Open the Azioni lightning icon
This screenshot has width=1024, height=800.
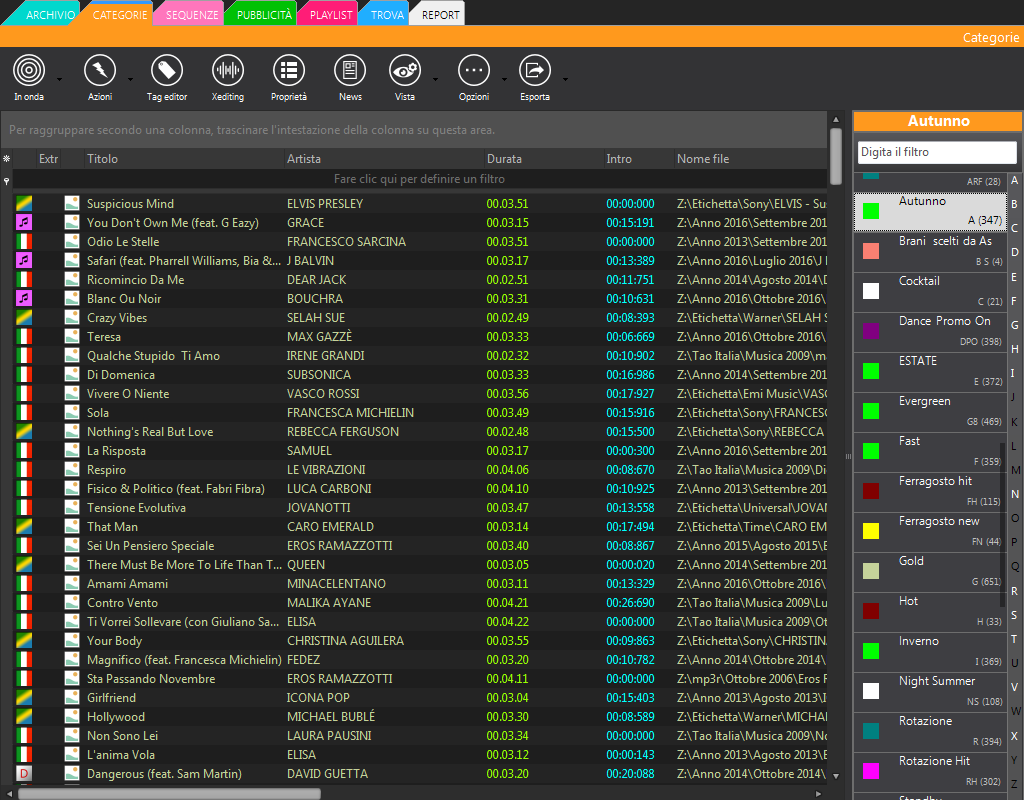click(99, 71)
